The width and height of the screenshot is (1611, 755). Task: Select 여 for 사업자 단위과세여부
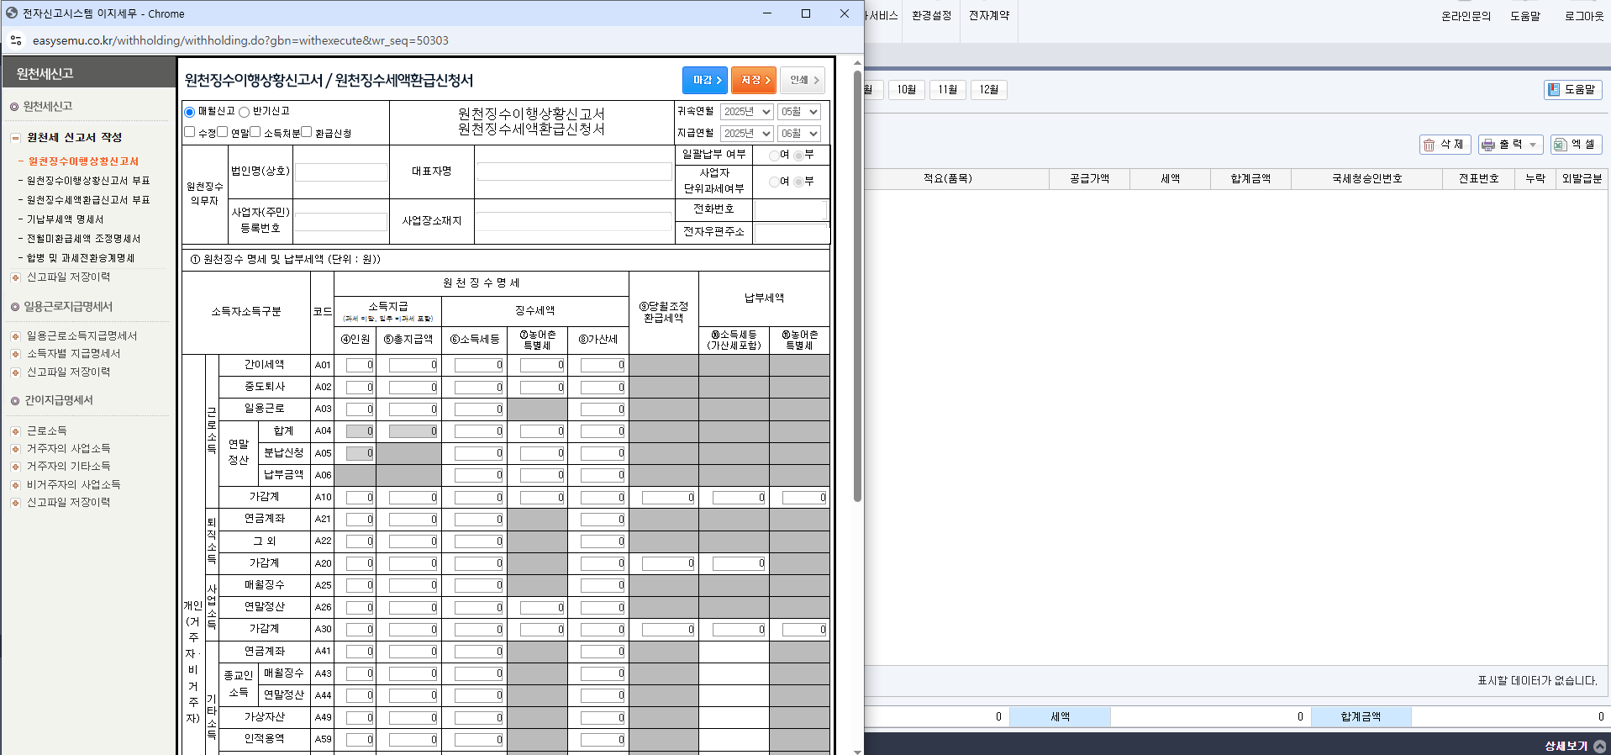(x=773, y=182)
